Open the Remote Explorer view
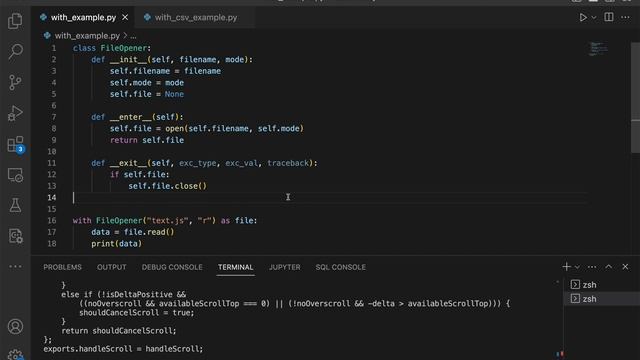The width and height of the screenshot is (640, 360). pos(15,175)
